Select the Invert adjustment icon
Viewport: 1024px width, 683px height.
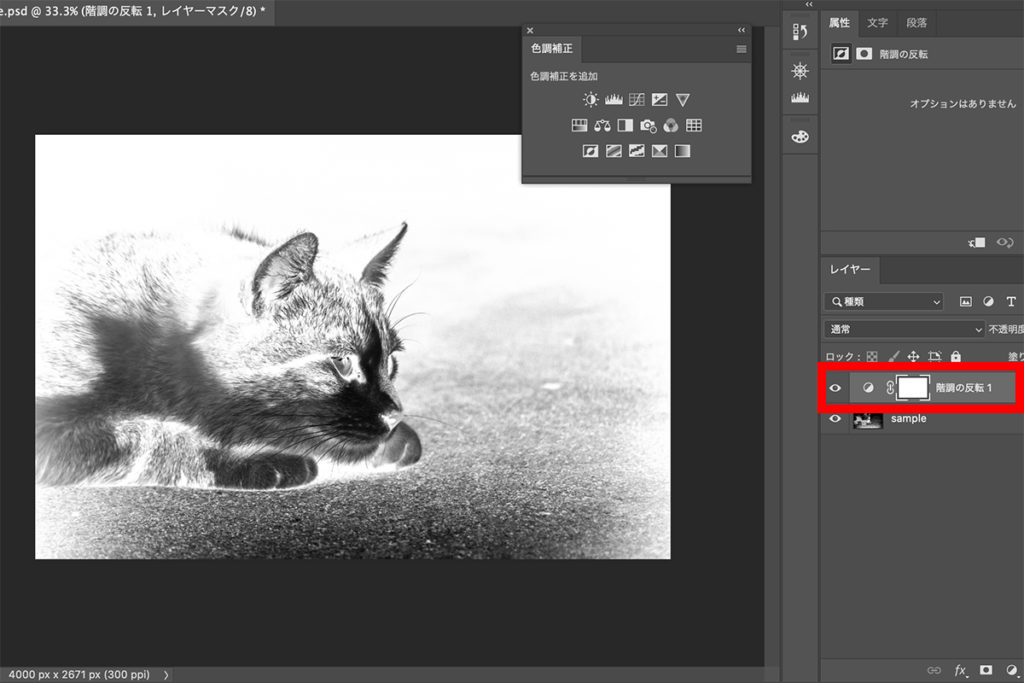tap(590, 150)
